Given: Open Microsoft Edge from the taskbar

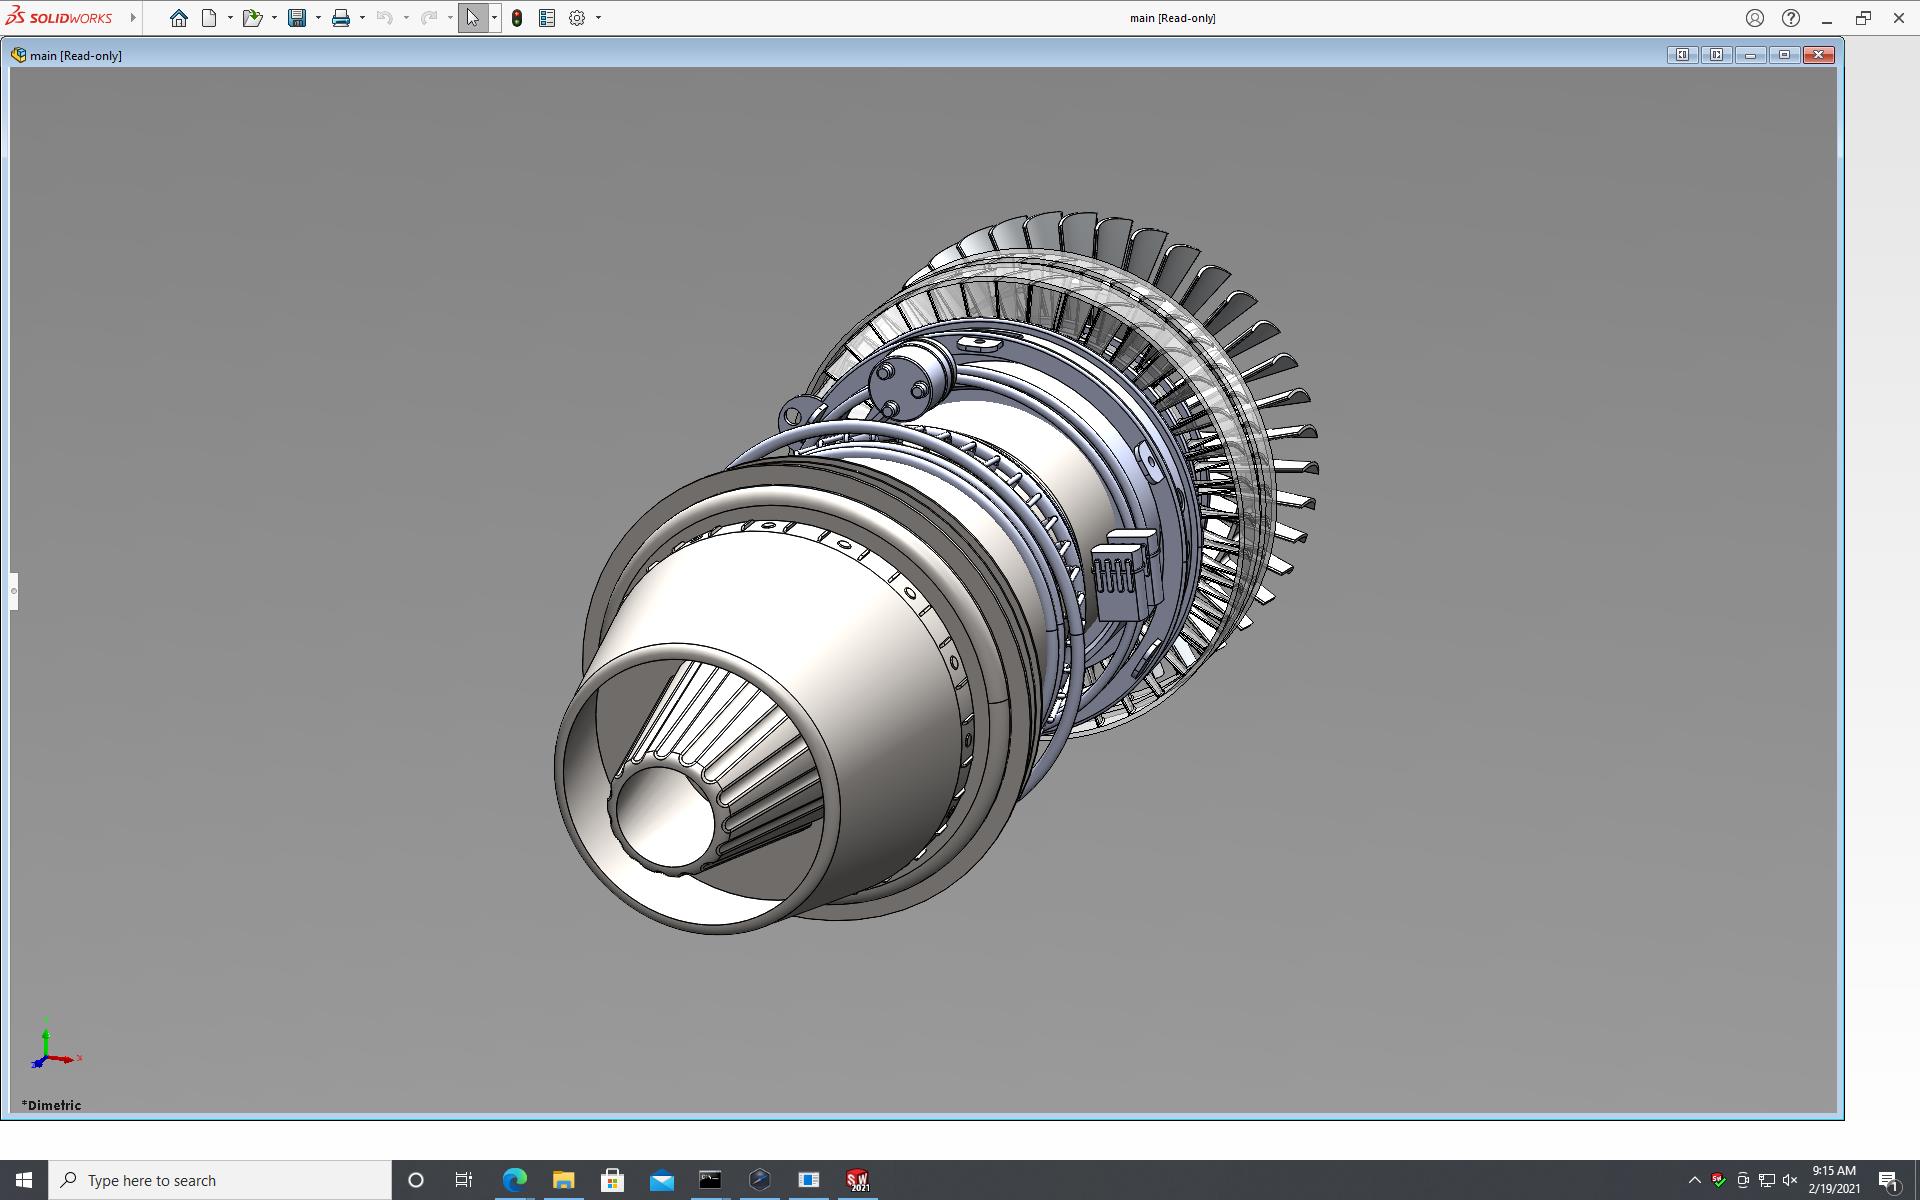Looking at the screenshot, I should (x=514, y=1180).
